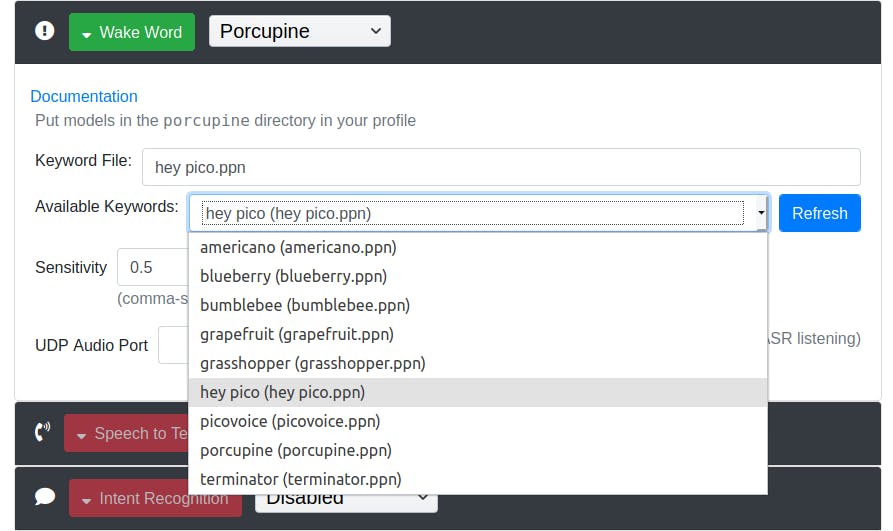Expand the red Speech to Text button
Image resolution: width=893 pixels, height=531 pixels.
127,433
